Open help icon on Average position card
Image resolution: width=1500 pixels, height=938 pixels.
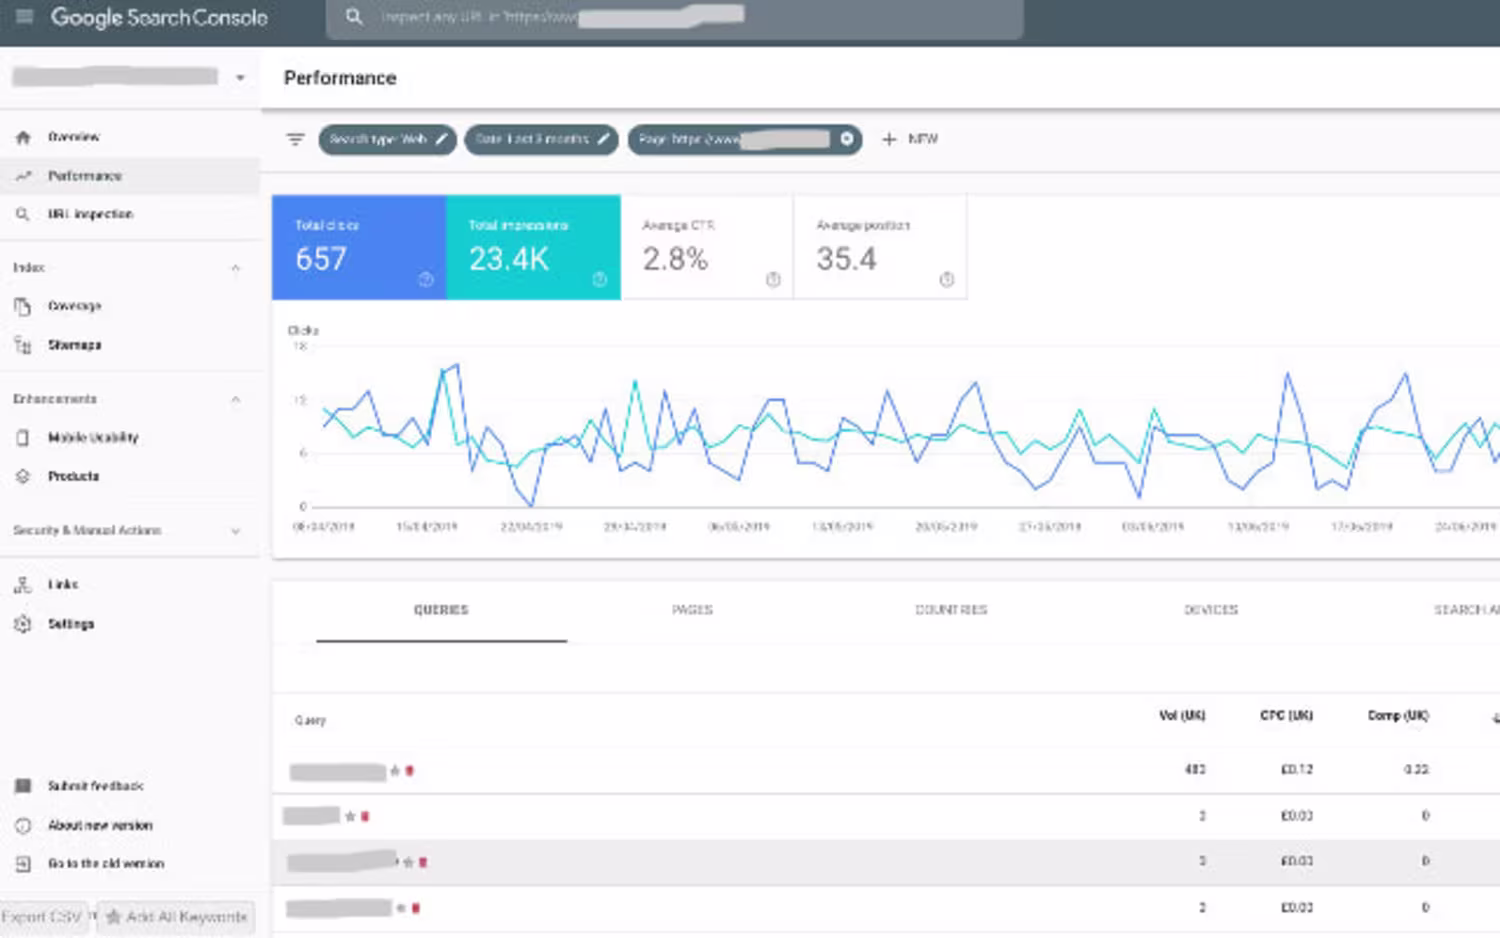tap(946, 279)
